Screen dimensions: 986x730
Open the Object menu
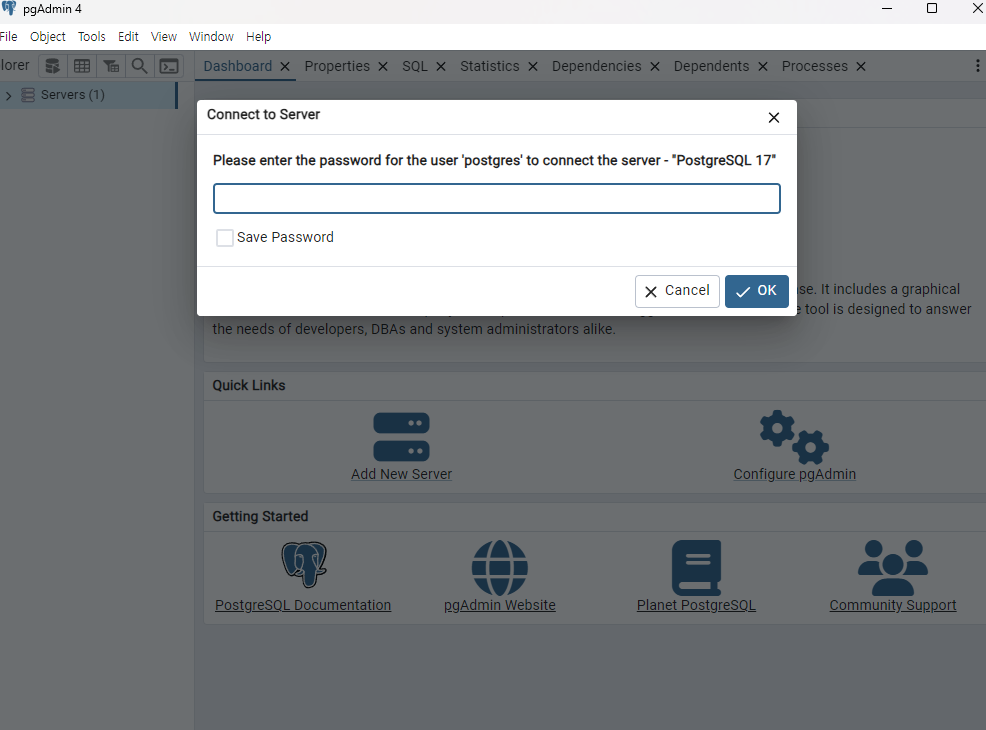tap(48, 36)
